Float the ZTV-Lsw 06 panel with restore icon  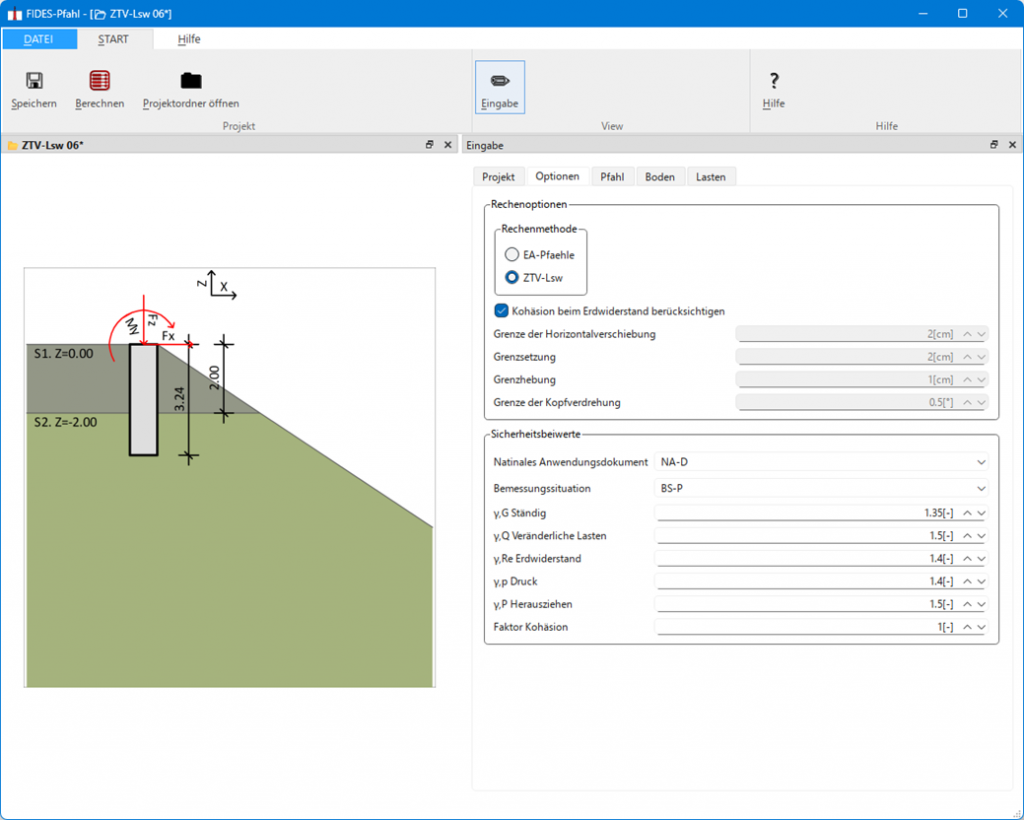pyautogui.click(x=429, y=145)
